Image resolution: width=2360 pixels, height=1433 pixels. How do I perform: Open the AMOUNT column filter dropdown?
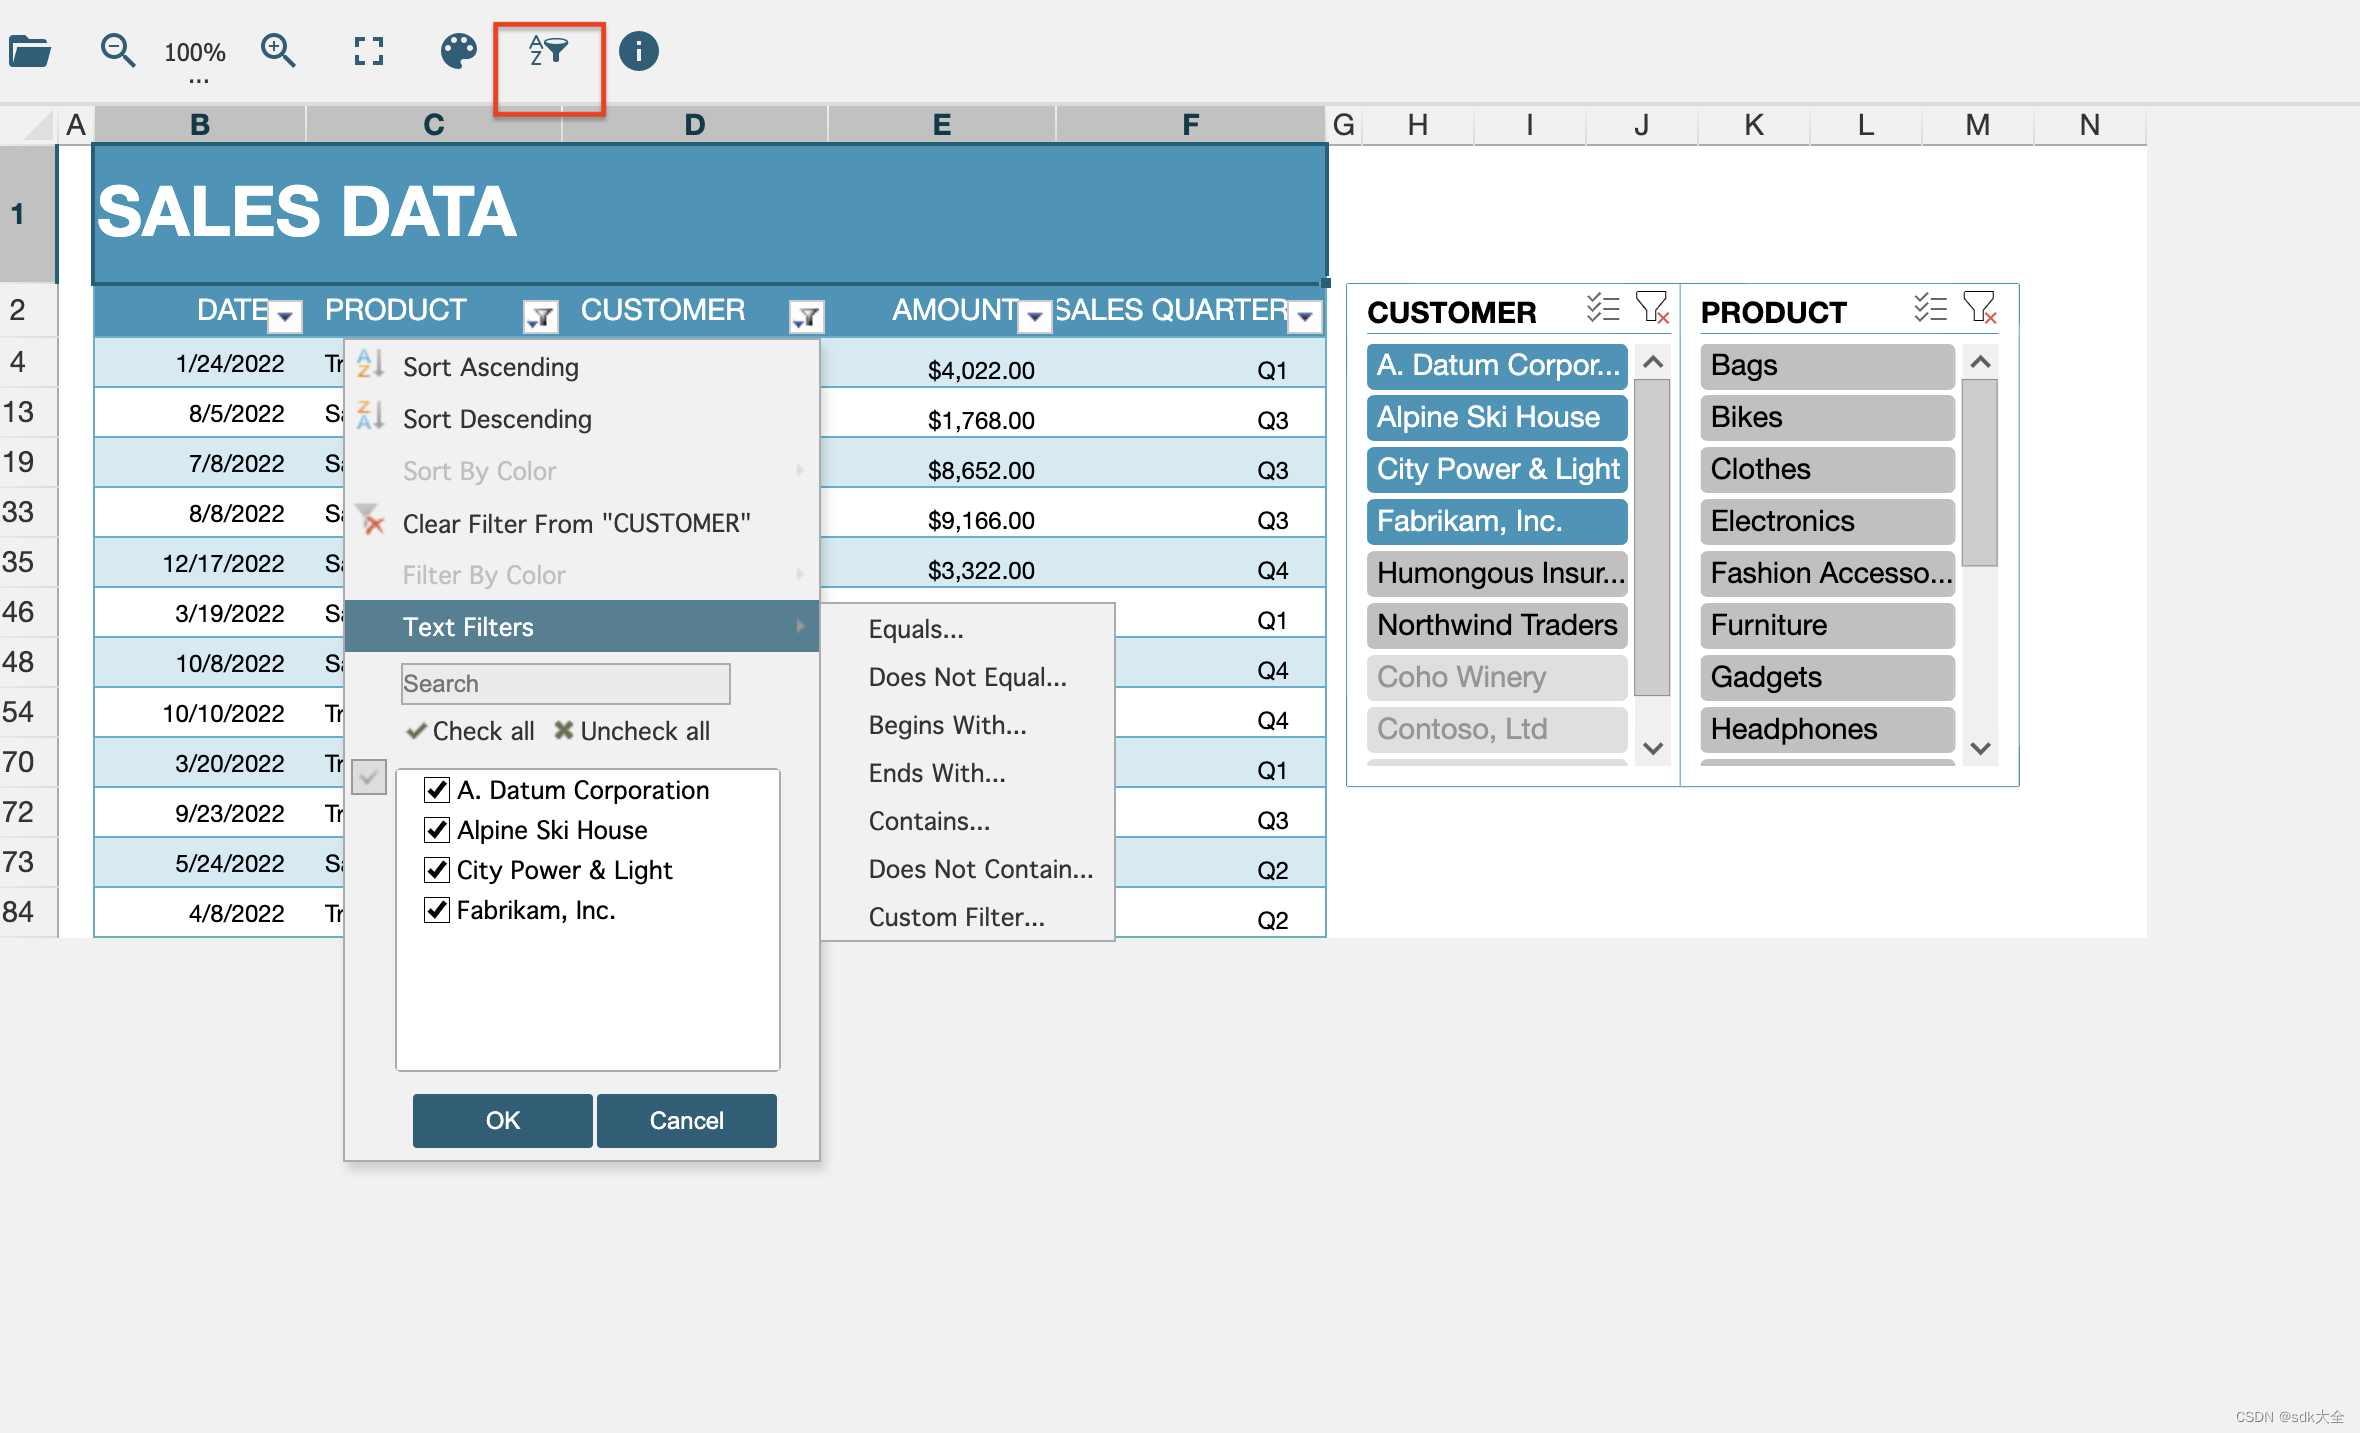coord(1035,317)
